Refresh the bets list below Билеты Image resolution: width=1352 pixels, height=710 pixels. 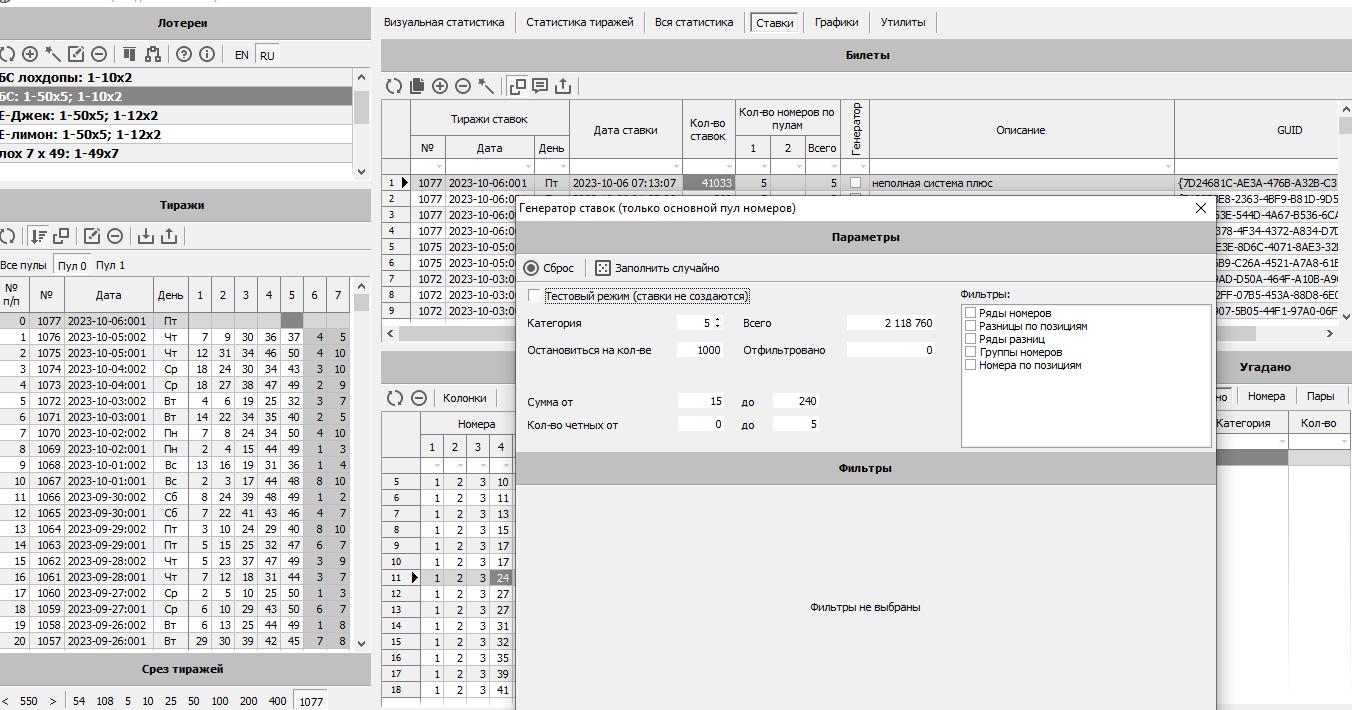[394, 398]
